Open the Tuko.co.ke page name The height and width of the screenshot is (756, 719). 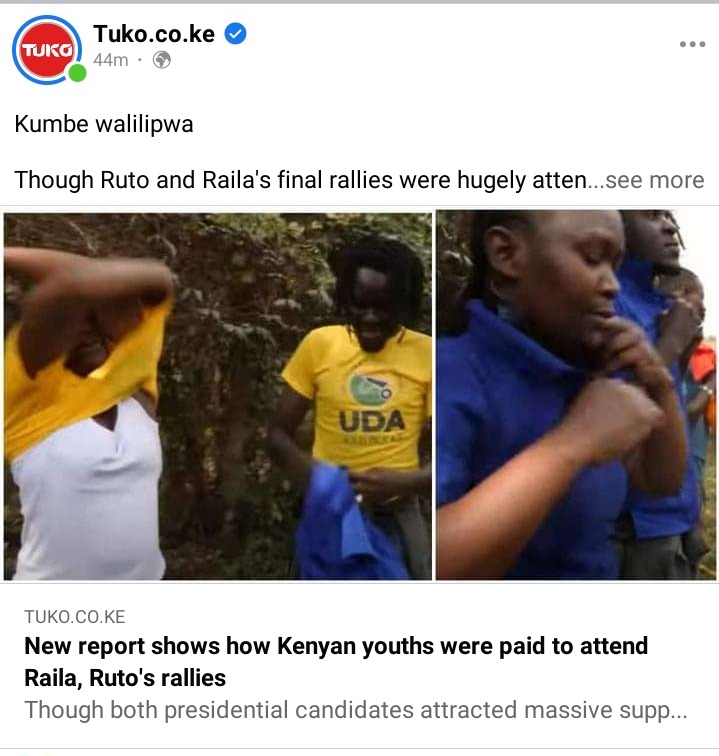point(154,34)
